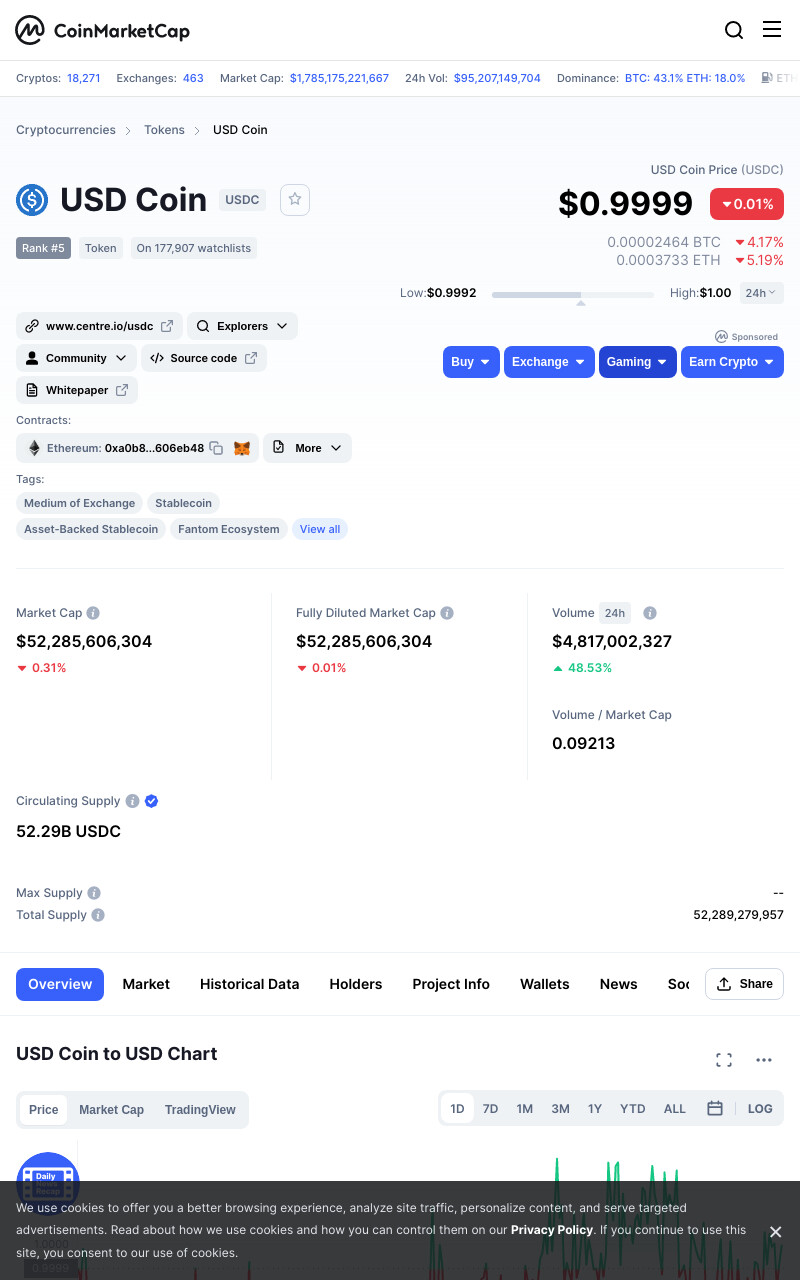Screen dimensions: 800x1280
Task: Show Circulating Supply info icon
Action: [131, 801]
